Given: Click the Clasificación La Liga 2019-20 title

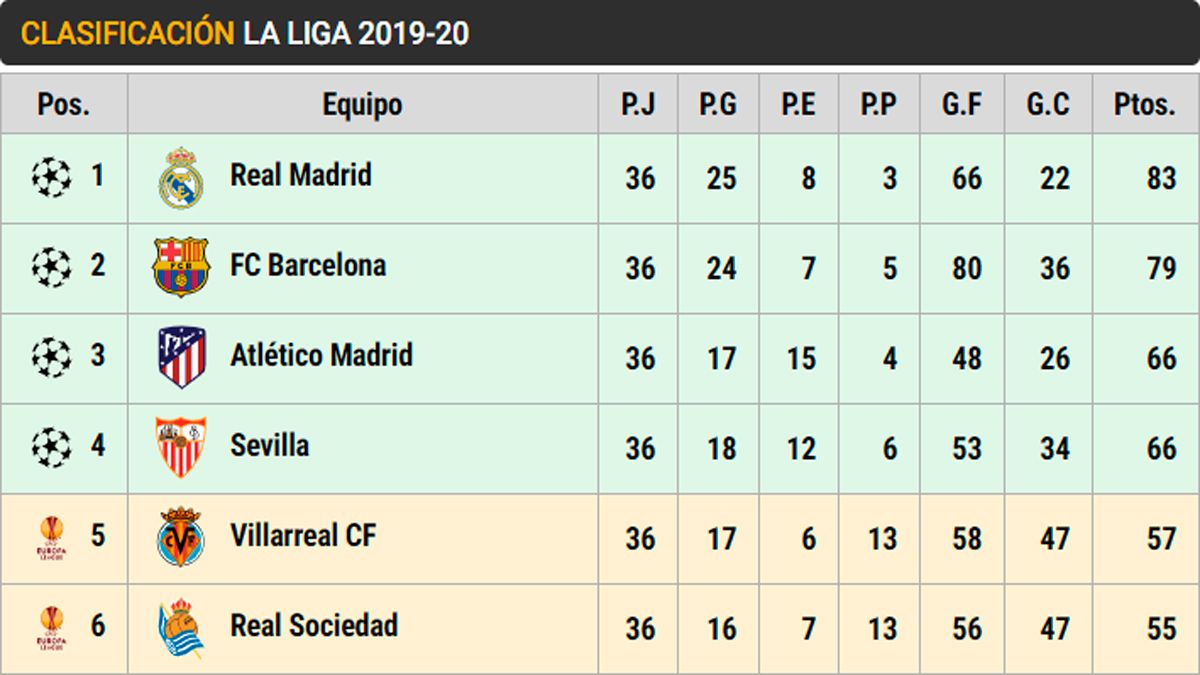Looking at the screenshot, I should [245, 33].
